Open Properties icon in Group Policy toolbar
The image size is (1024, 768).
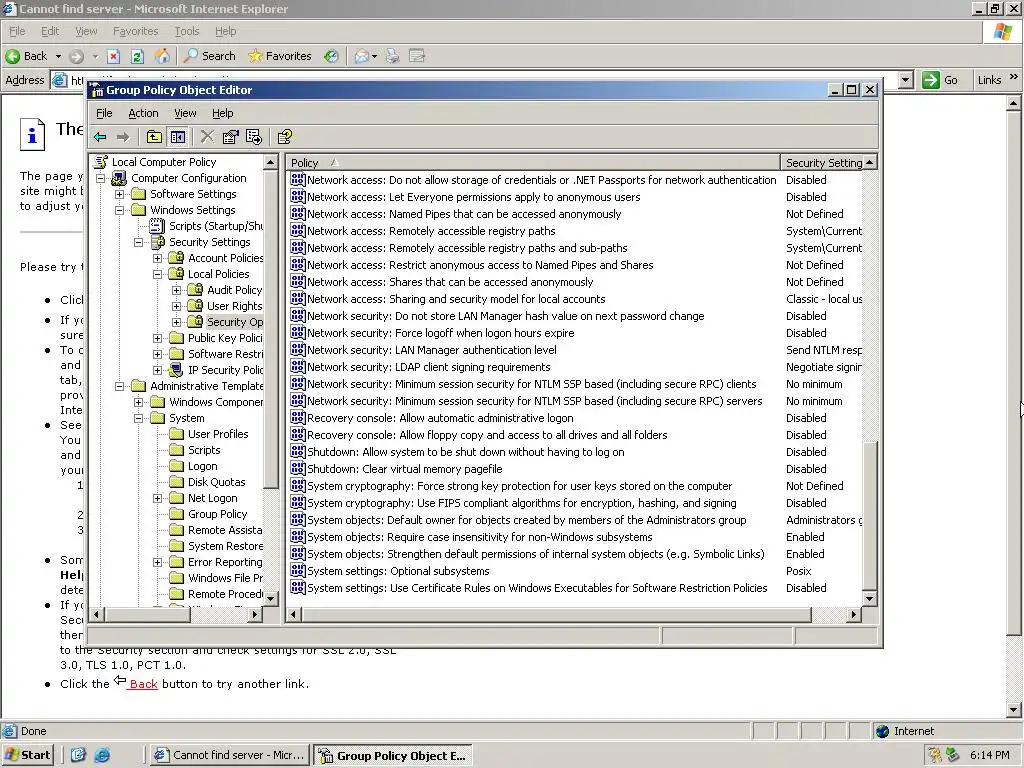point(231,137)
